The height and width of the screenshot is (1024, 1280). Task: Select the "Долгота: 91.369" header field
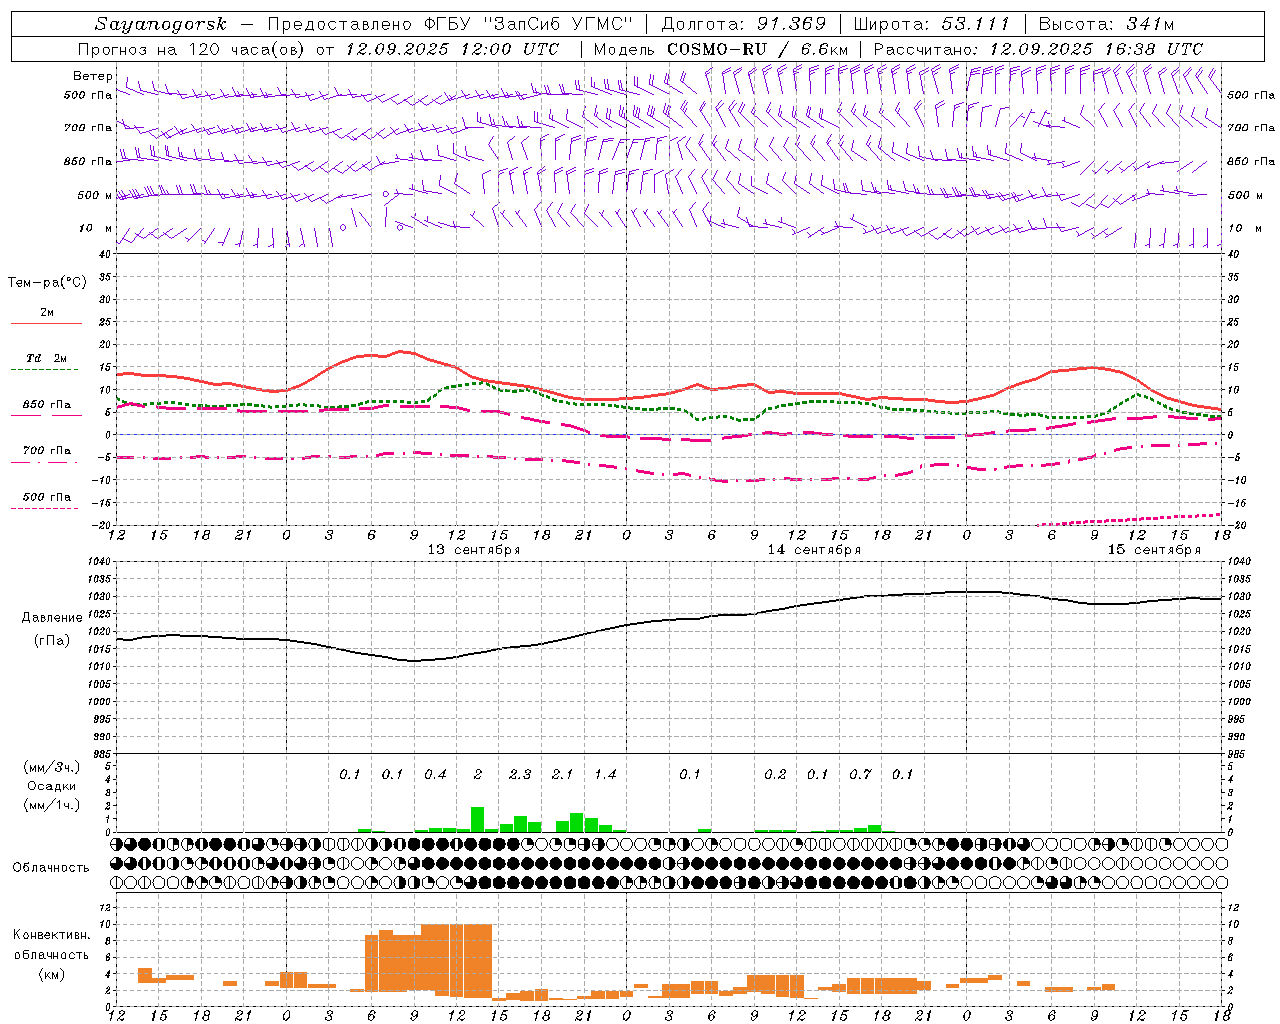(x=744, y=24)
